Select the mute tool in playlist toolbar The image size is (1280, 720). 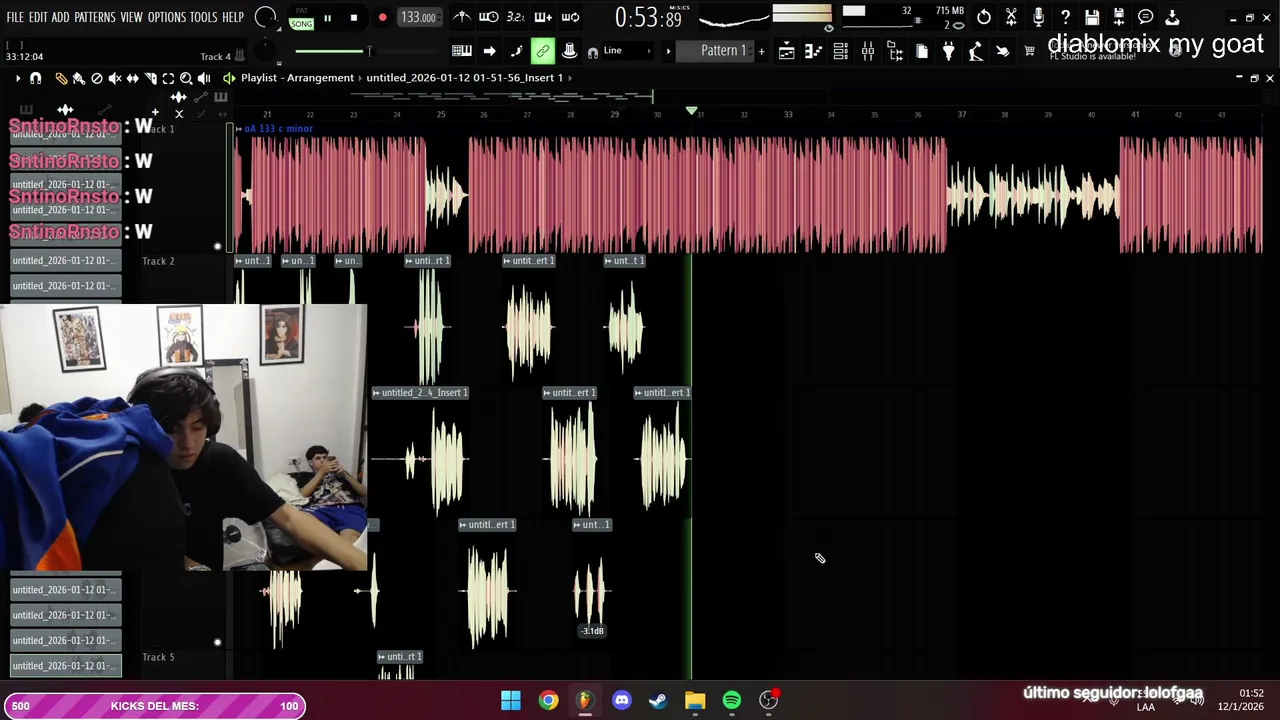pyautogui.click(x=114, y=78)
